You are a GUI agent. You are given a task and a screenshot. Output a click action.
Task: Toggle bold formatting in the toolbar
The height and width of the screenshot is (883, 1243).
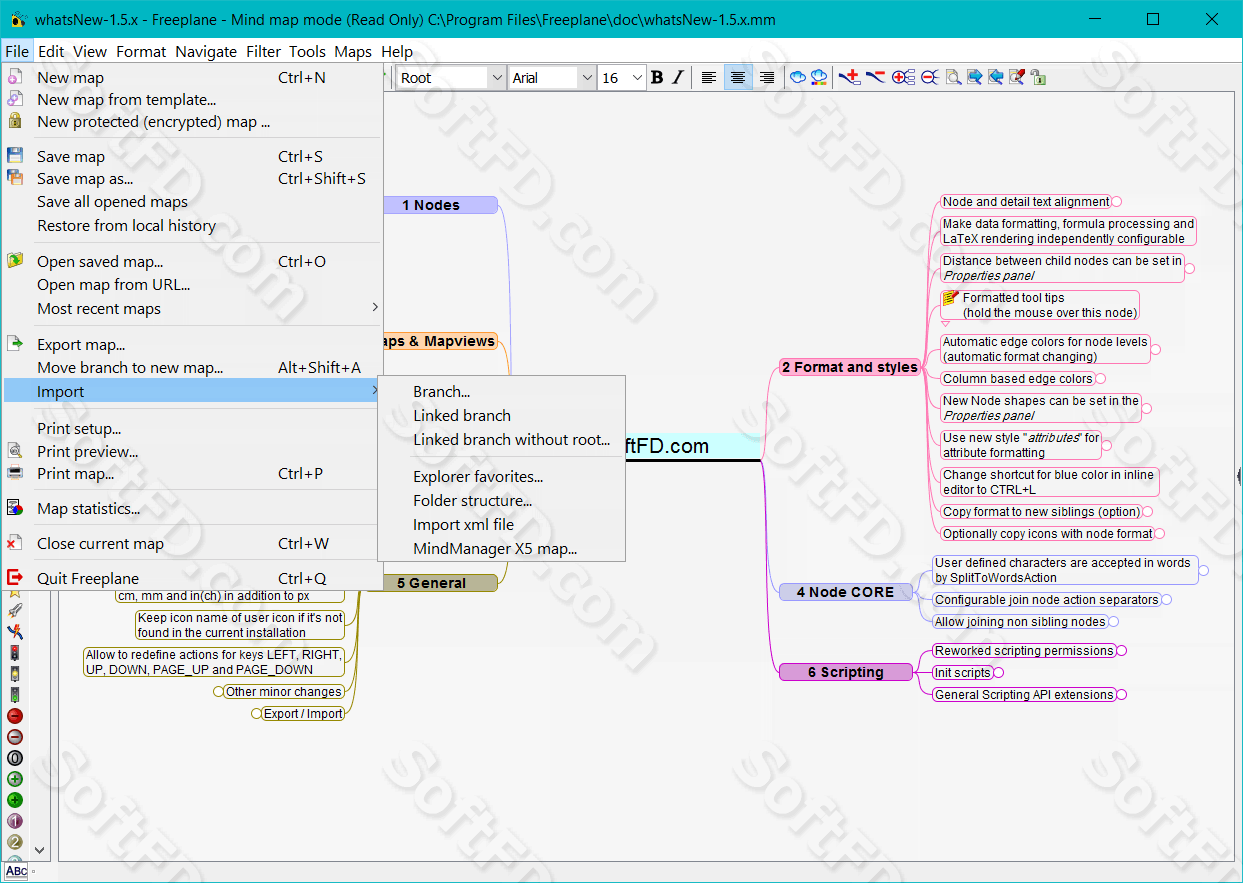coord(657,78)
